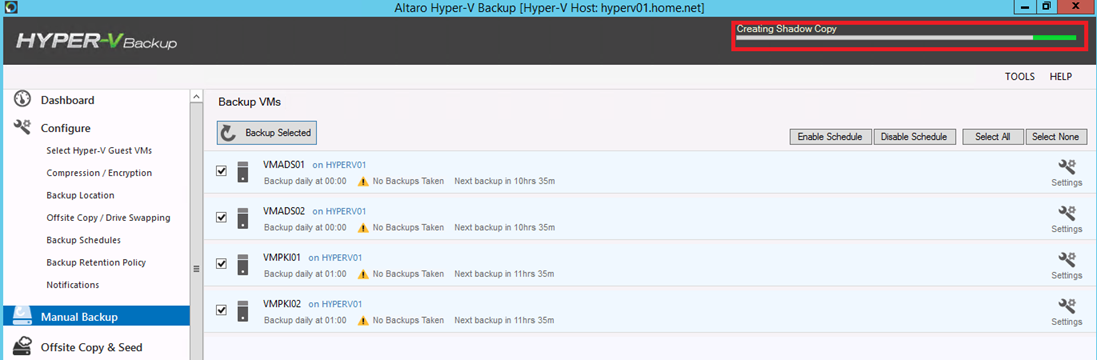Open Backup Schedules page

point(83,240)
